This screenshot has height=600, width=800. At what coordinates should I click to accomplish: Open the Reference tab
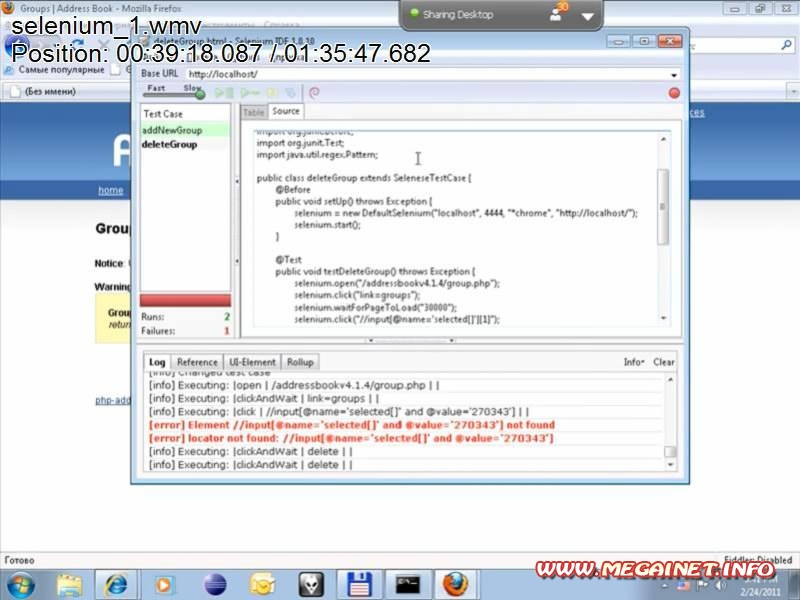pos(197,362)
